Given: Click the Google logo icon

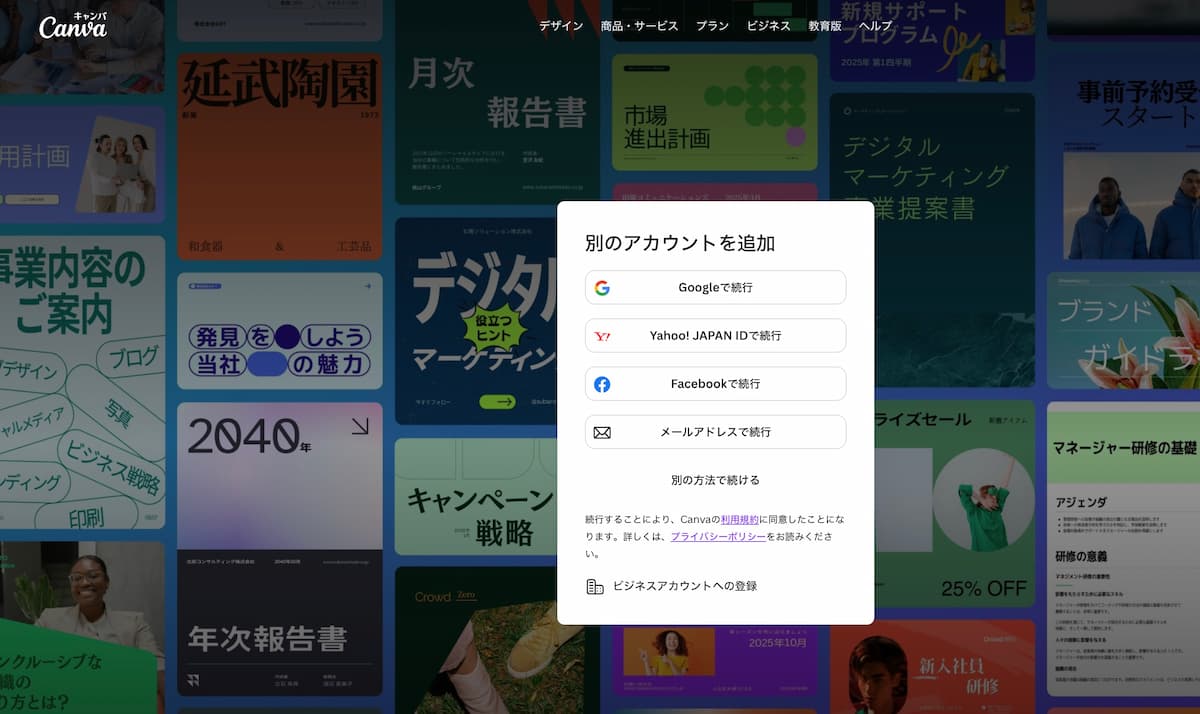Looking at the screenshot, I should point(602,288).
